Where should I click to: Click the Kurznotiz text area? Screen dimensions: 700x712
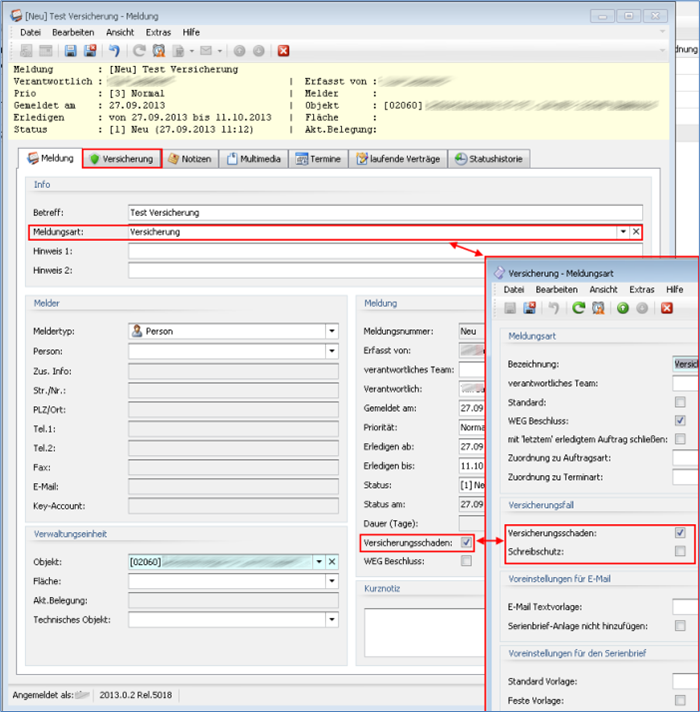[x=420, y=632]
